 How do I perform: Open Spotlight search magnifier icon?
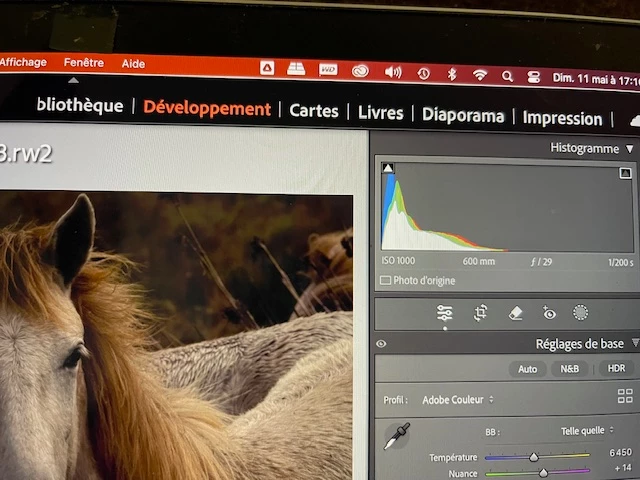pyautogui.click(x=507, y=76)
